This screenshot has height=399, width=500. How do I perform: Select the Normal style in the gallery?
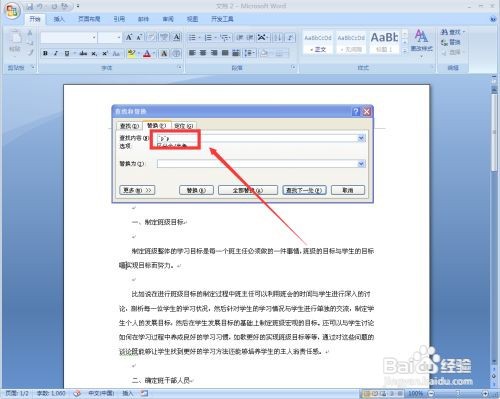(318, 42)
